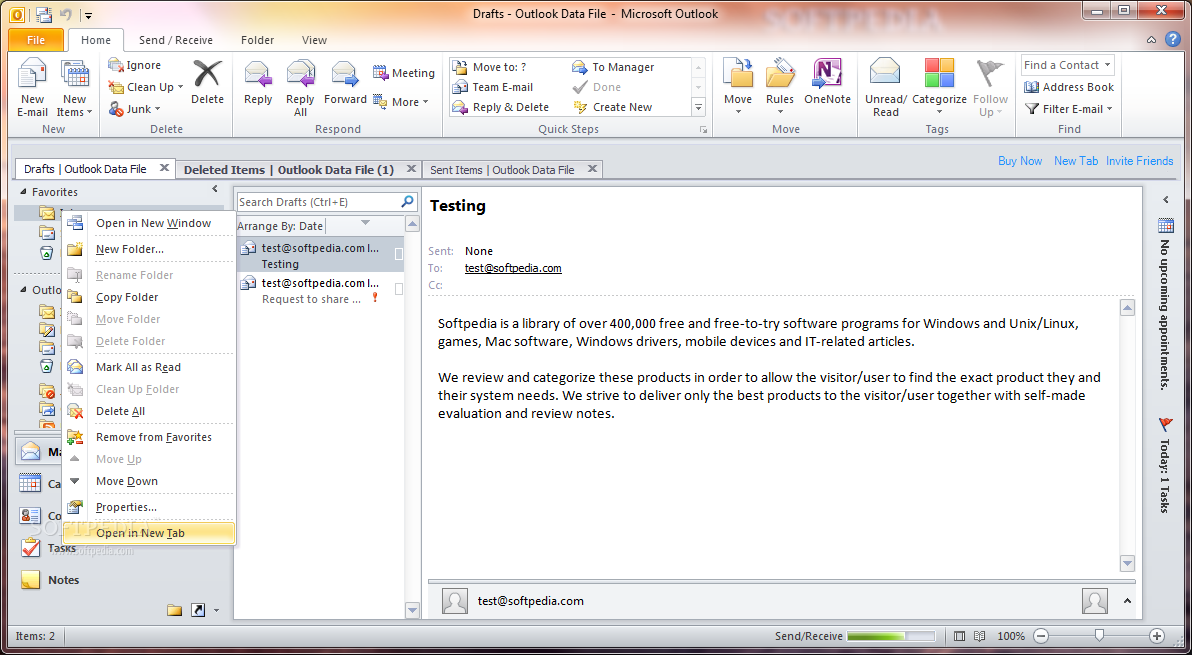
Task: Collapse the Favorites section
Action: coord(24,192)
